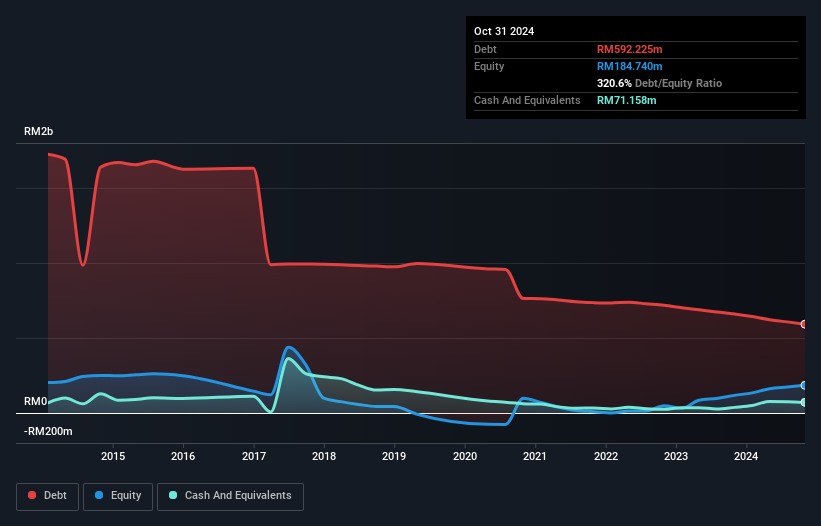Viewport: 821px width, 526px height.
Task: Click the 2015 x-axis label
Action: point(113,456)
